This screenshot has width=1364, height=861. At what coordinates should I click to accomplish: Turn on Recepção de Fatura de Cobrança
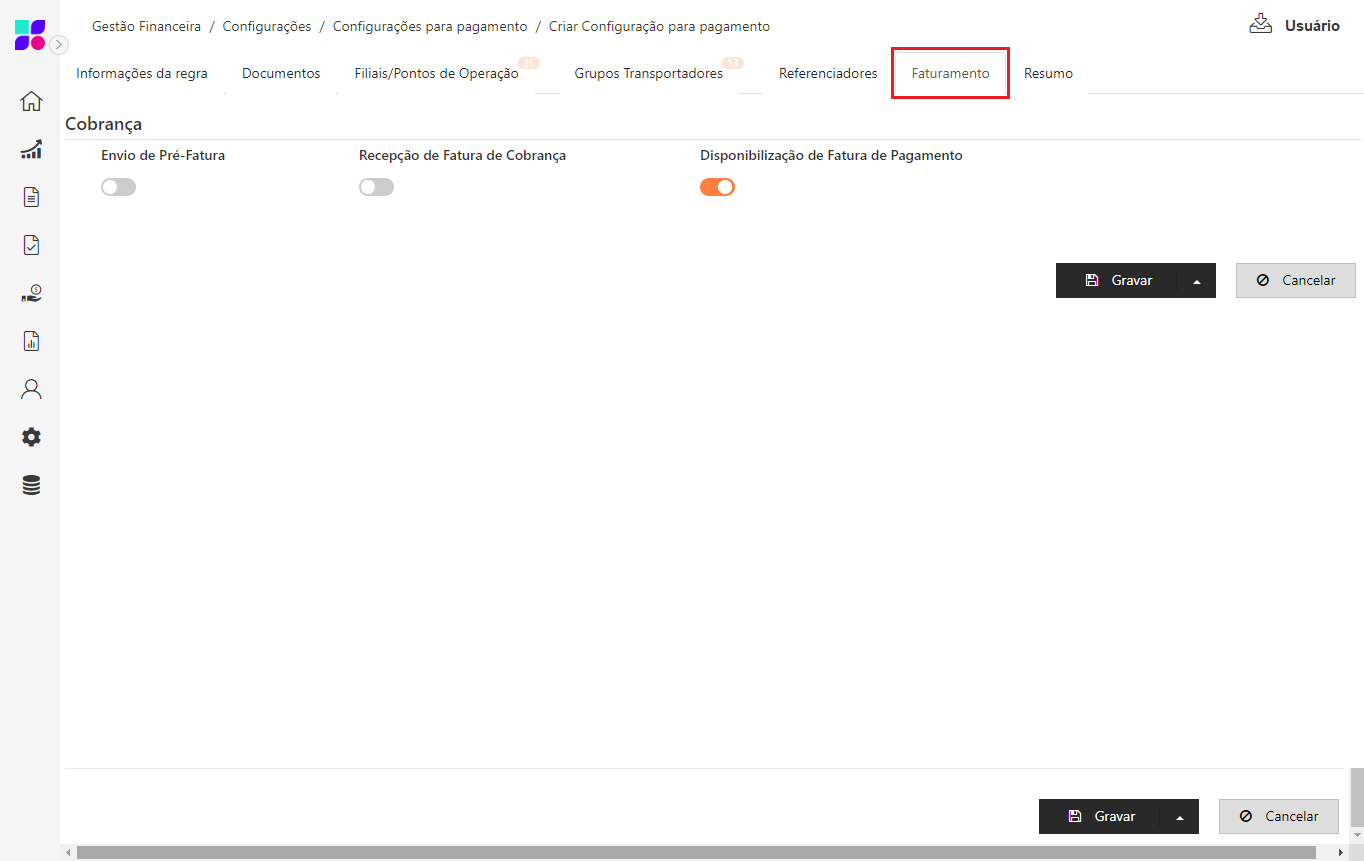point(376,187)
